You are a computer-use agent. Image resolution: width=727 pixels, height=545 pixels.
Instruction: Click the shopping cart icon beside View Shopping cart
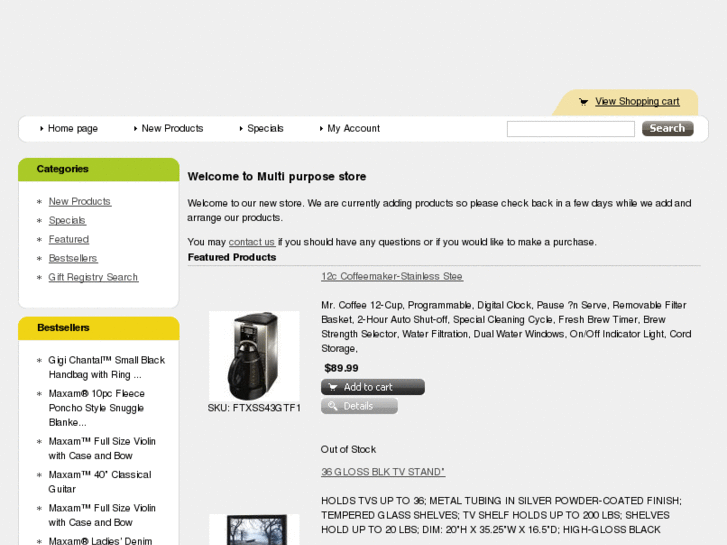pyautogui.click(x=583, y=102)
